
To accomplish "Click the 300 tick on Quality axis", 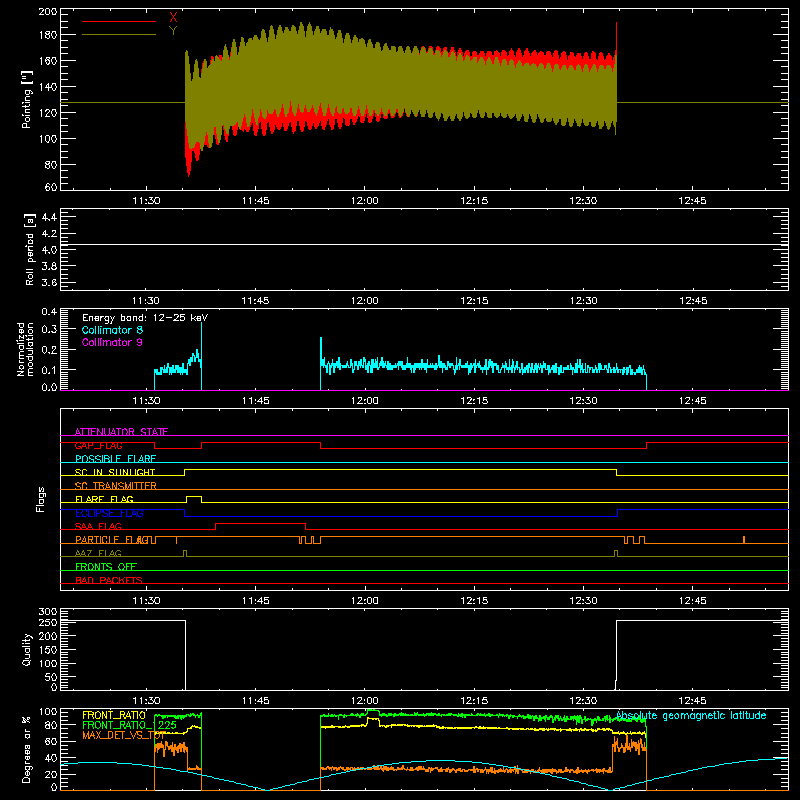I will [48, 612].
